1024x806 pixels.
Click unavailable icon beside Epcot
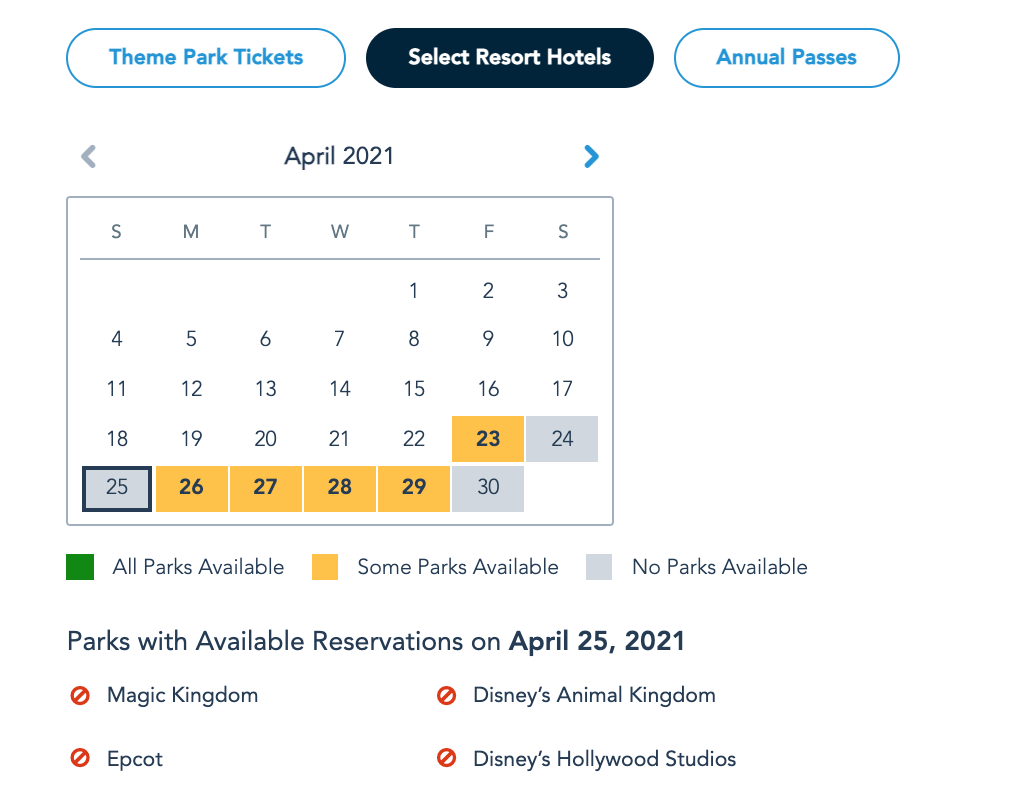pos(81,759)
